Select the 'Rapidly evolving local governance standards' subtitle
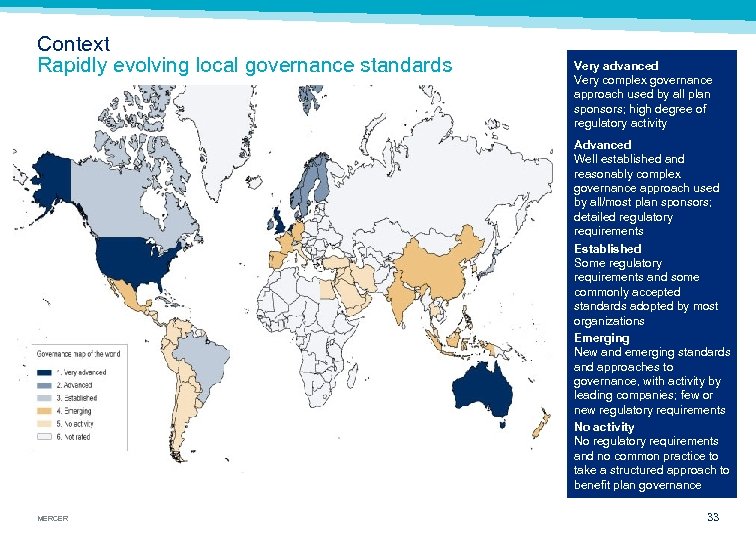756x540 pixels. coord(245,65)
